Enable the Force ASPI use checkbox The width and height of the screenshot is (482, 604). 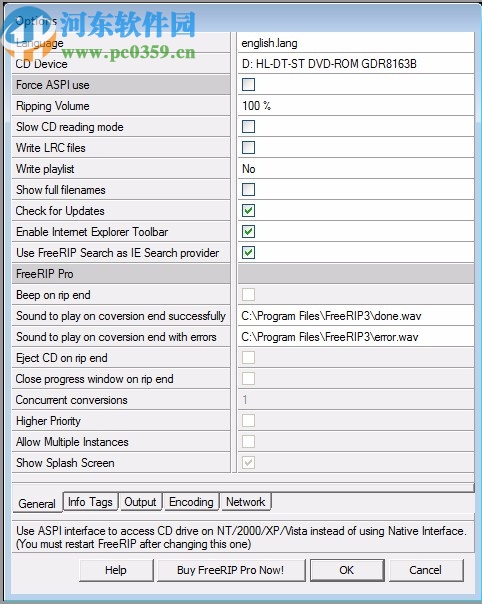248,84
